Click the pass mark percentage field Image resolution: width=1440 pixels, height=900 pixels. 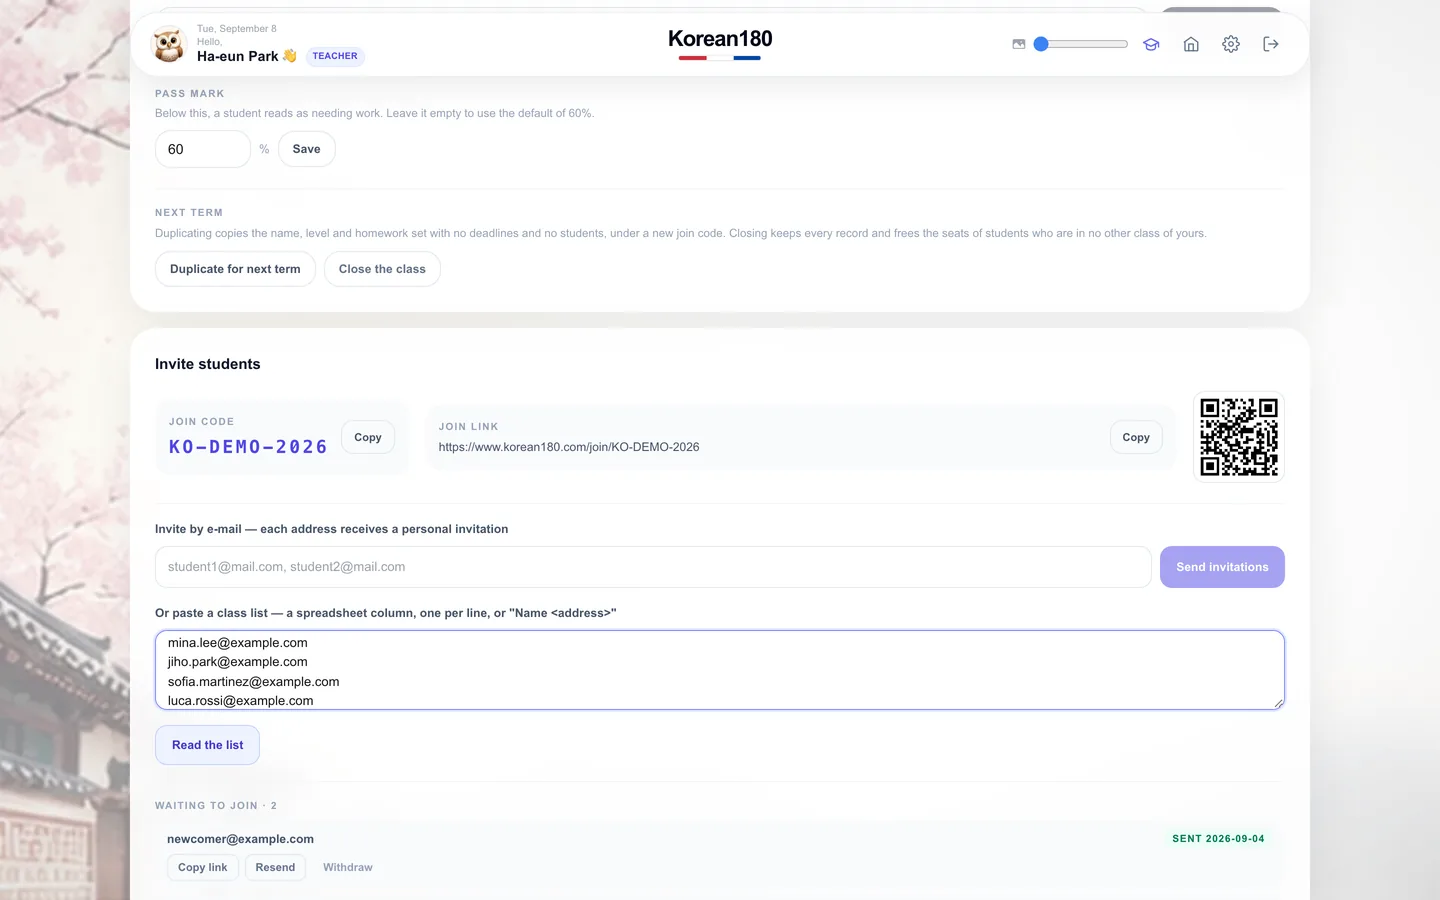(x=203, y=149)
